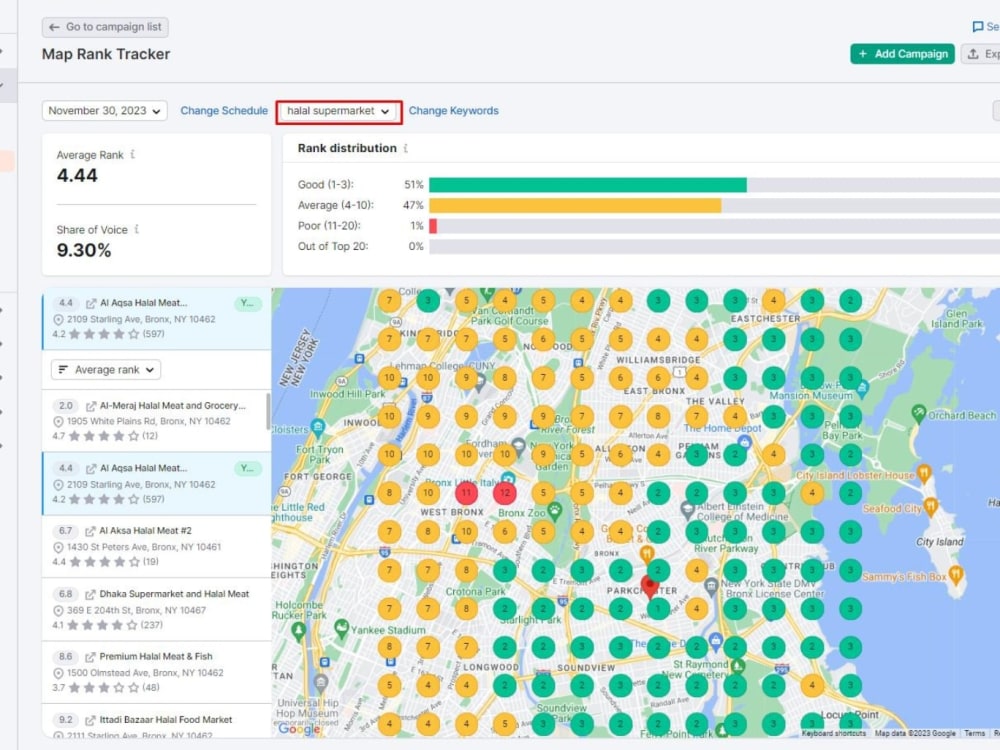
Task: Click the (237) reviews count for Dhaka Supermarket
Action: [152, 626]
